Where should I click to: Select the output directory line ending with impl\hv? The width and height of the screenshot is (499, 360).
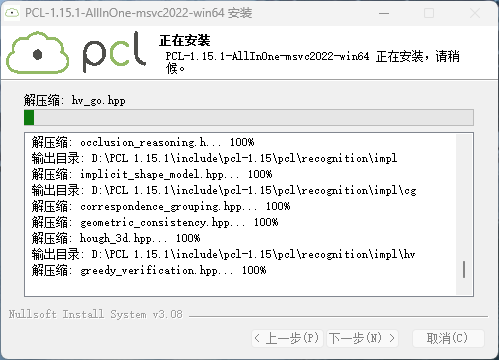[x=223, y=254]
